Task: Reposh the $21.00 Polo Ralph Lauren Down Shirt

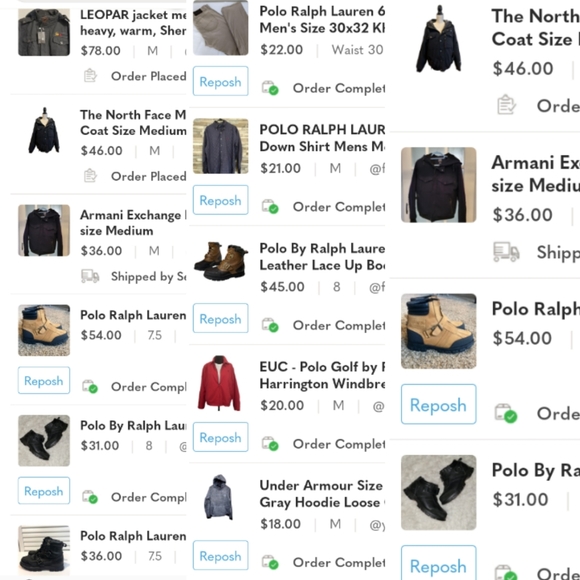Action: pyautogui.click(x=220, y=200)
